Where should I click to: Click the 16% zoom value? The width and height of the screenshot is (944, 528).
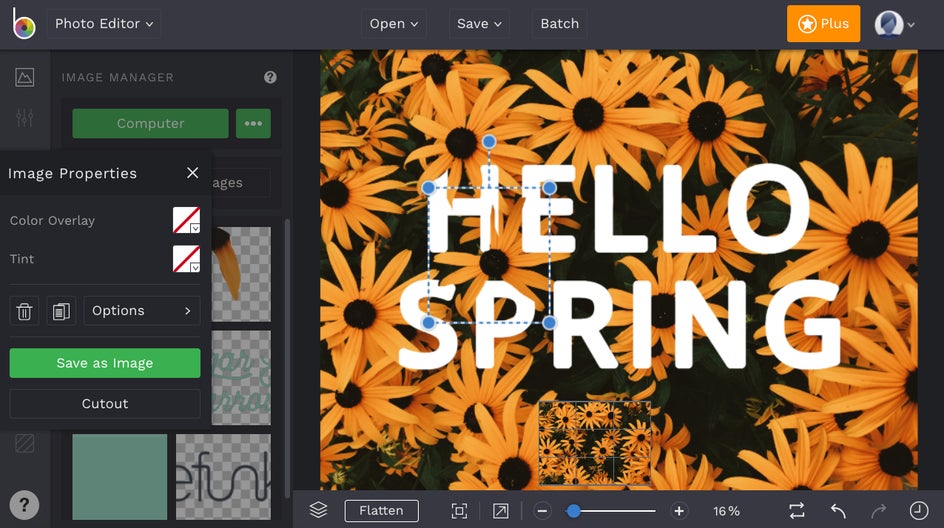[x=726, y=511]
